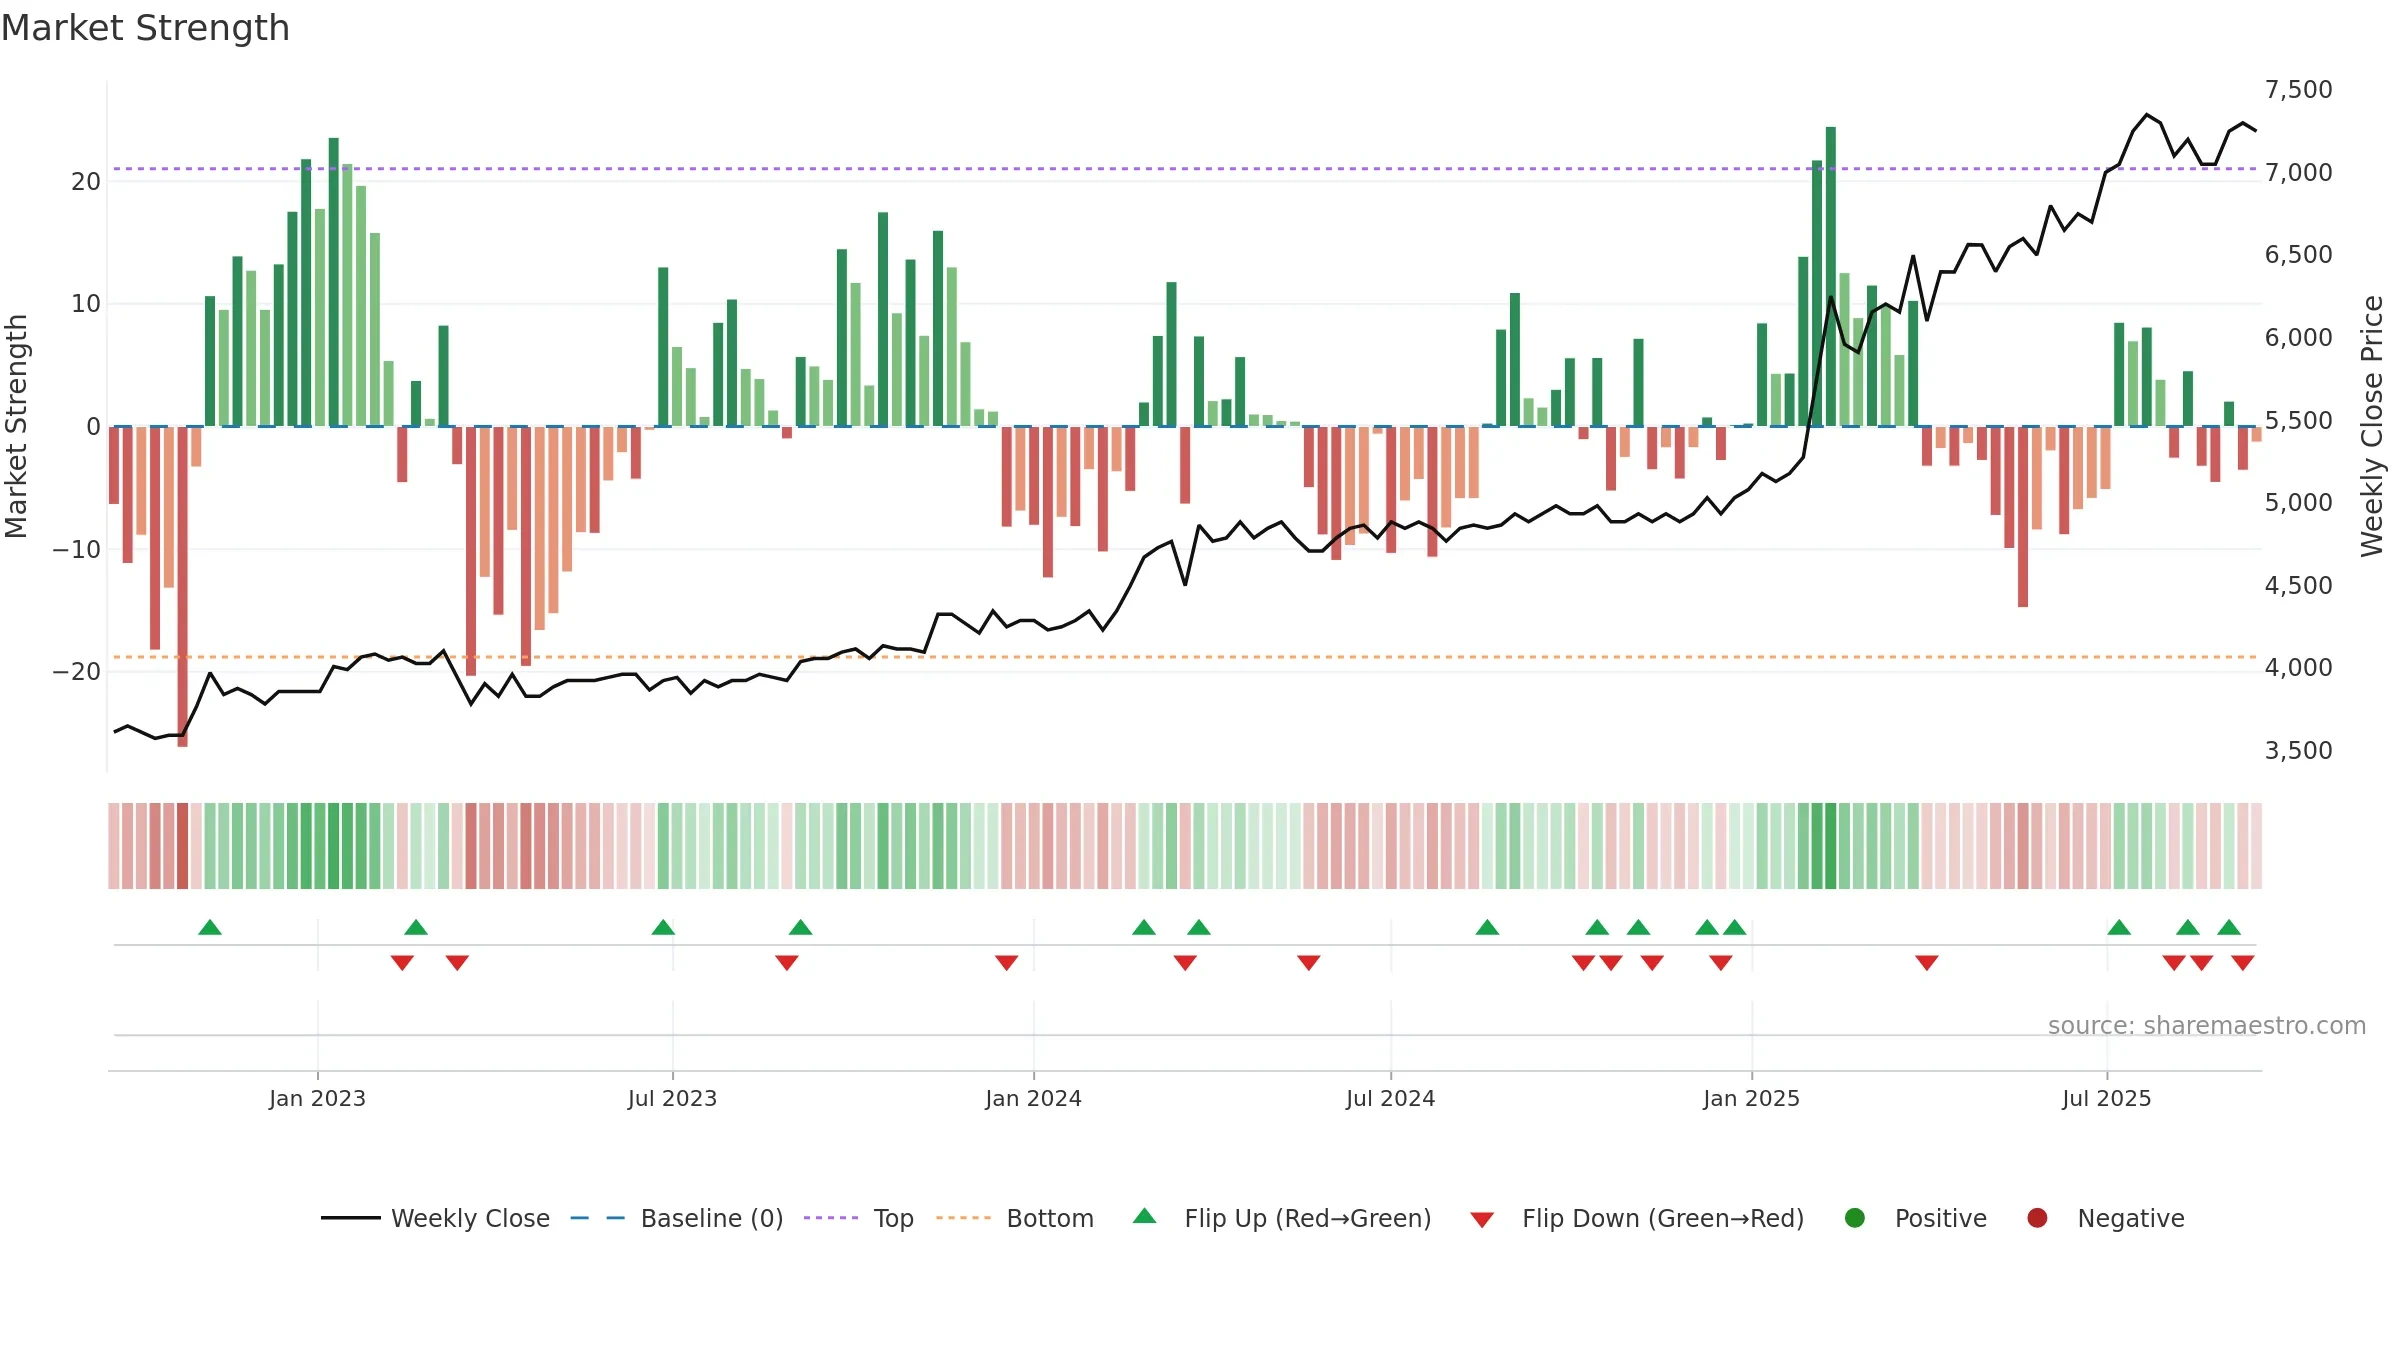Image resolution: width=2400 pixels, height=1350 pixels.
Task: Click the purple dotted Top legend sample
Action: point(831,1218)
